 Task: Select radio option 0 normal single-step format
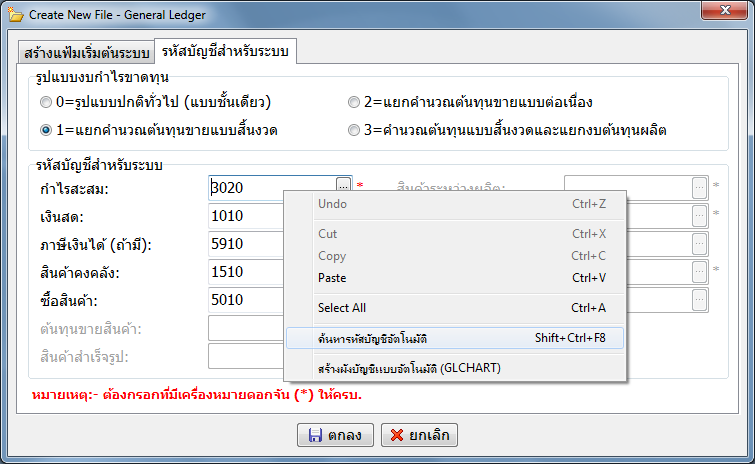click(46, 102)
